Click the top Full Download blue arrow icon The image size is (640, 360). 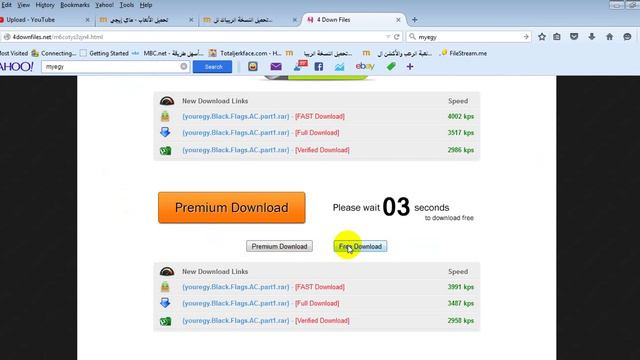point(165,132)
